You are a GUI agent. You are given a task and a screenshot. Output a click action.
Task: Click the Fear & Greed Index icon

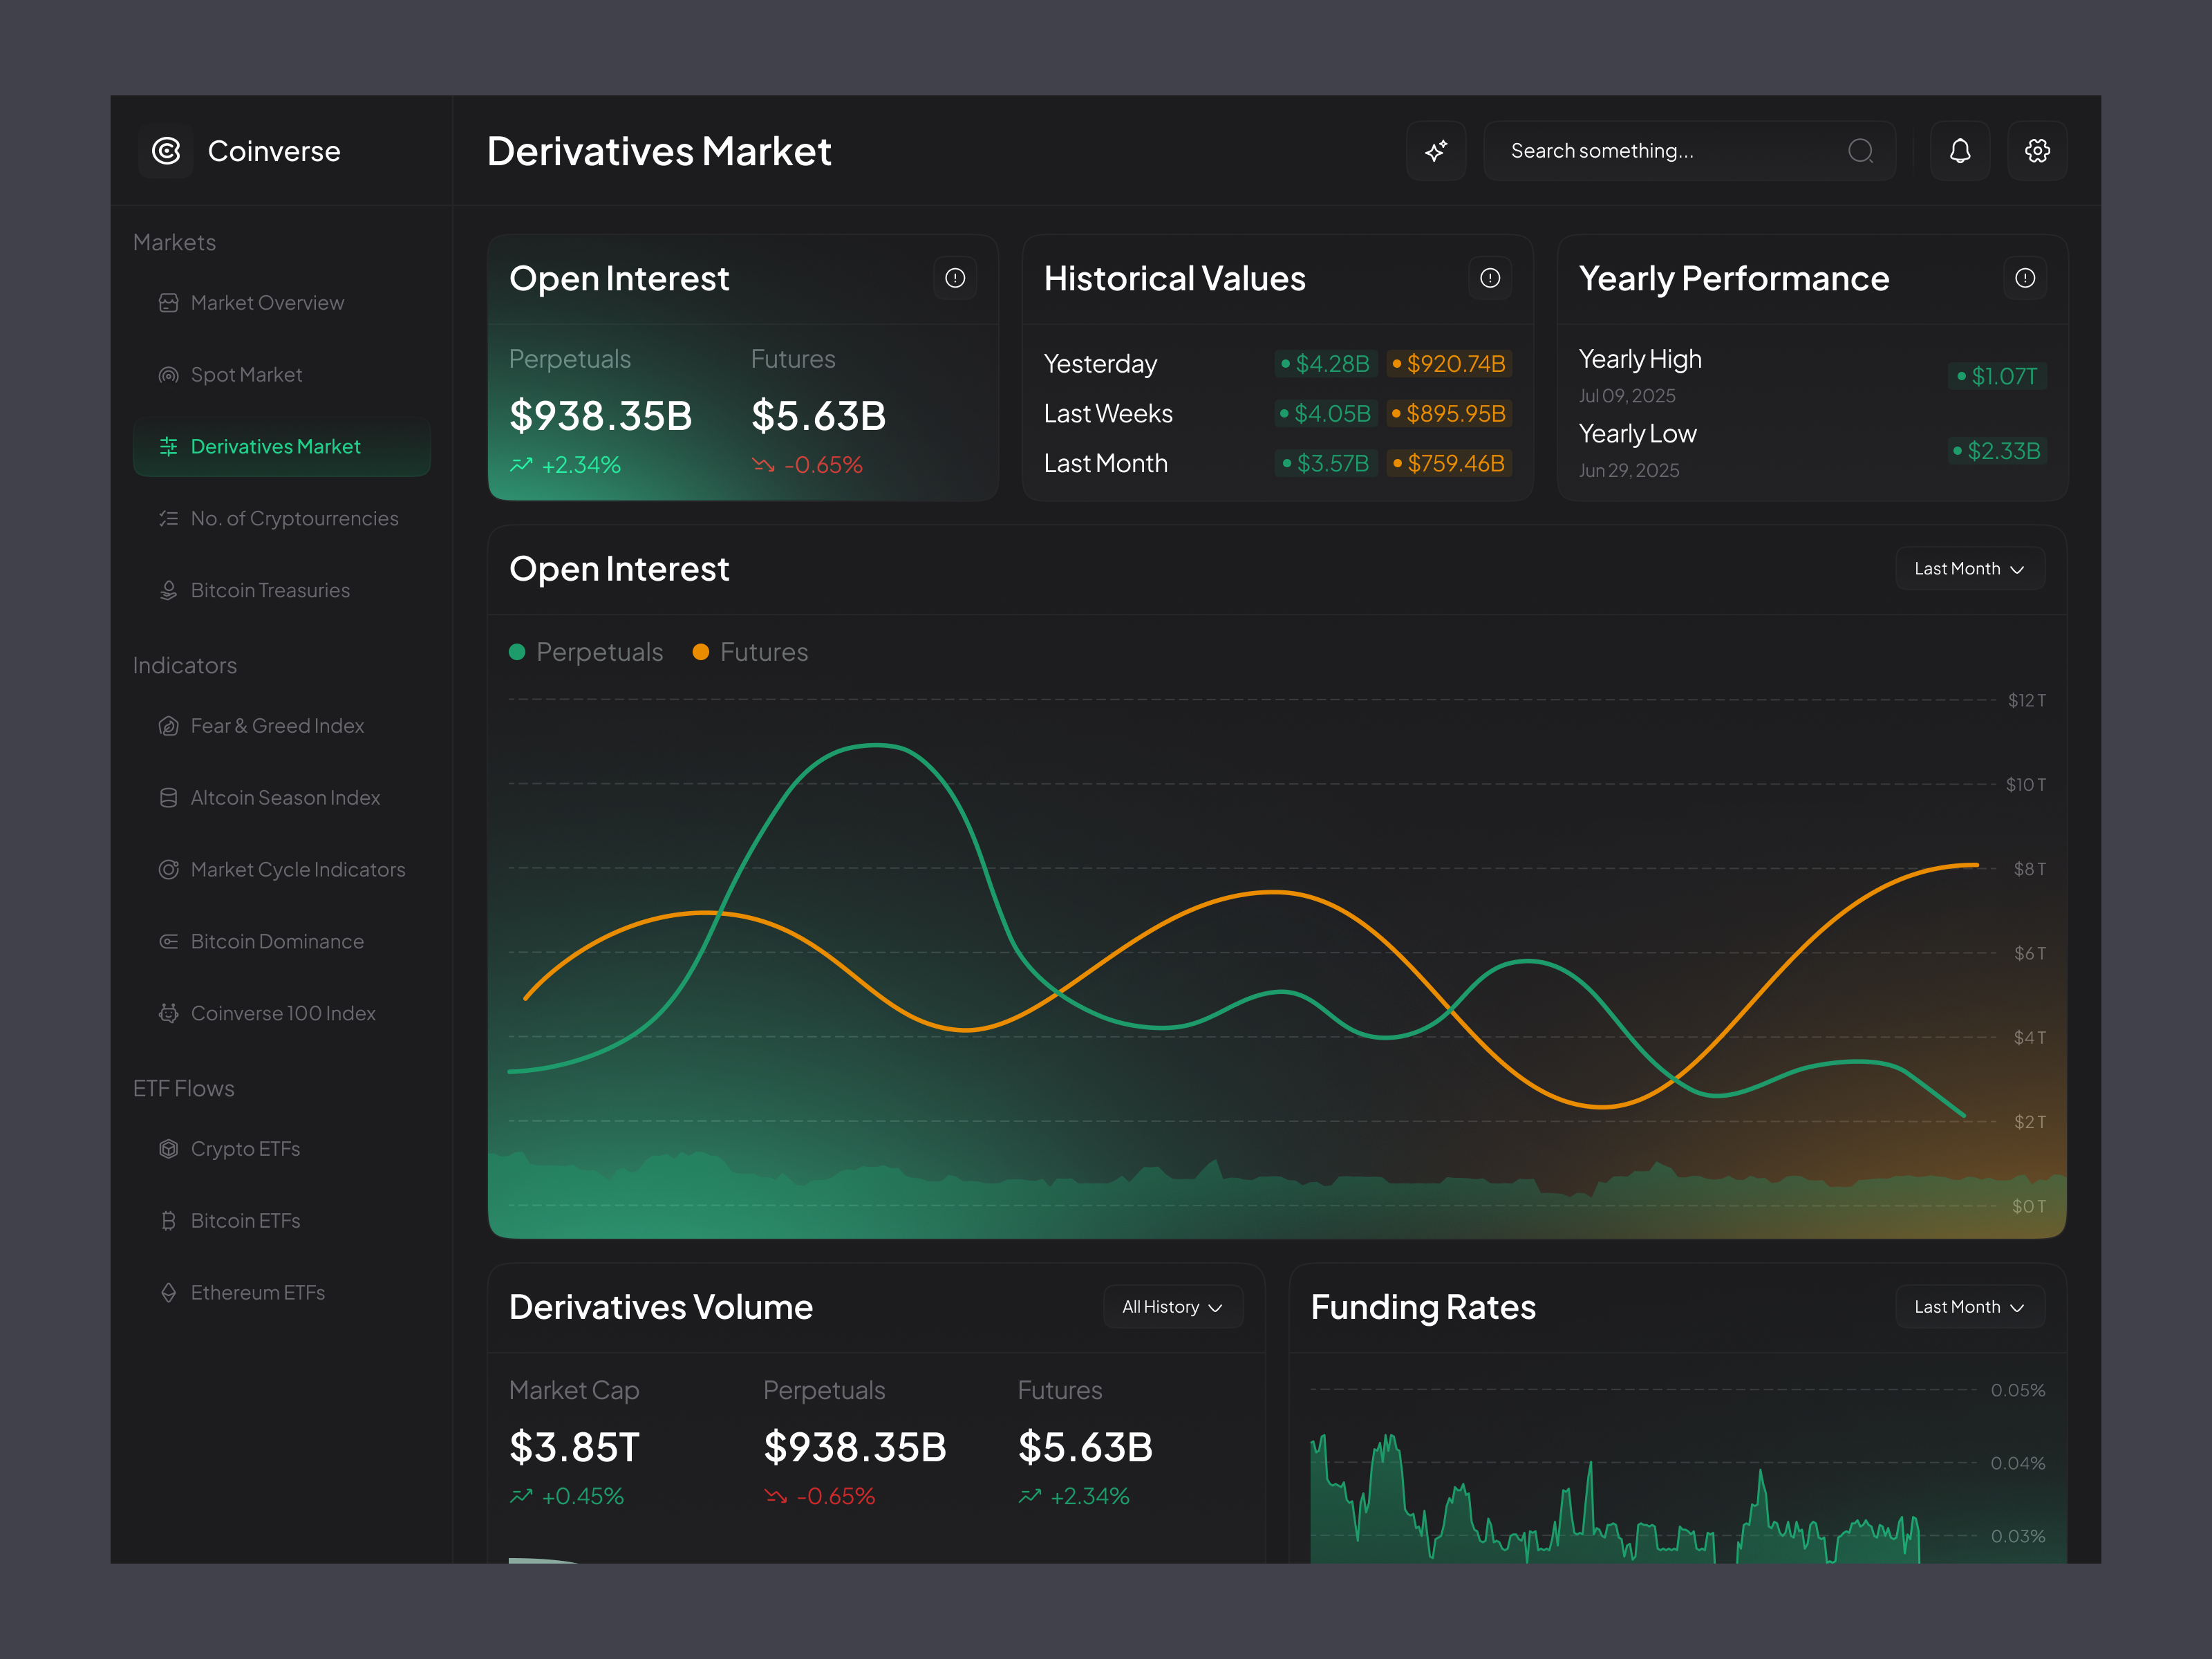[168, 725]
